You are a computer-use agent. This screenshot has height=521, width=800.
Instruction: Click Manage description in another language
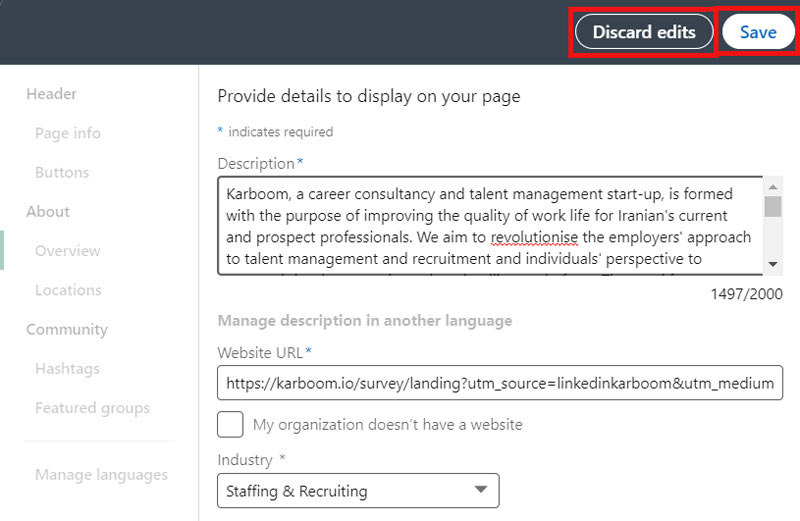(364, 321)
